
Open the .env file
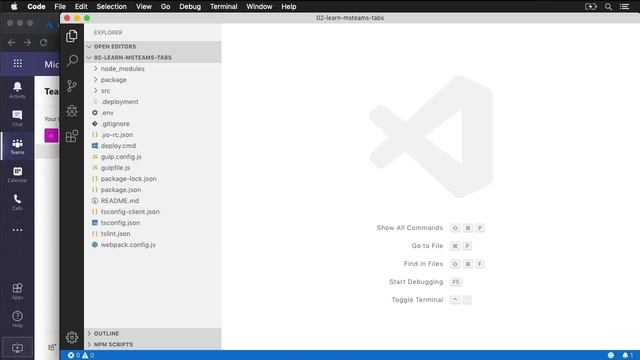tap(153, 113)
